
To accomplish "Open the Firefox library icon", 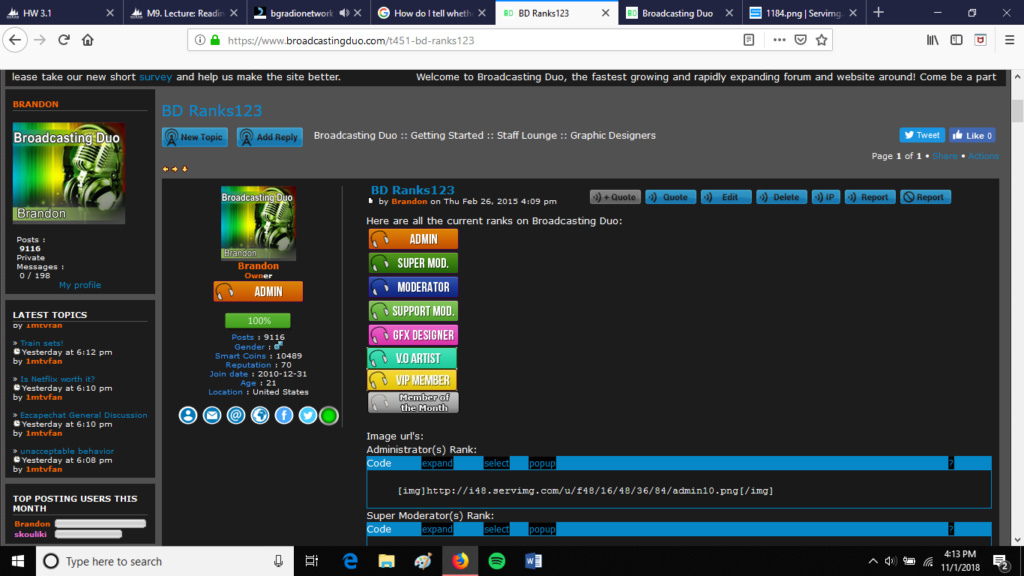I will [933, 40].
